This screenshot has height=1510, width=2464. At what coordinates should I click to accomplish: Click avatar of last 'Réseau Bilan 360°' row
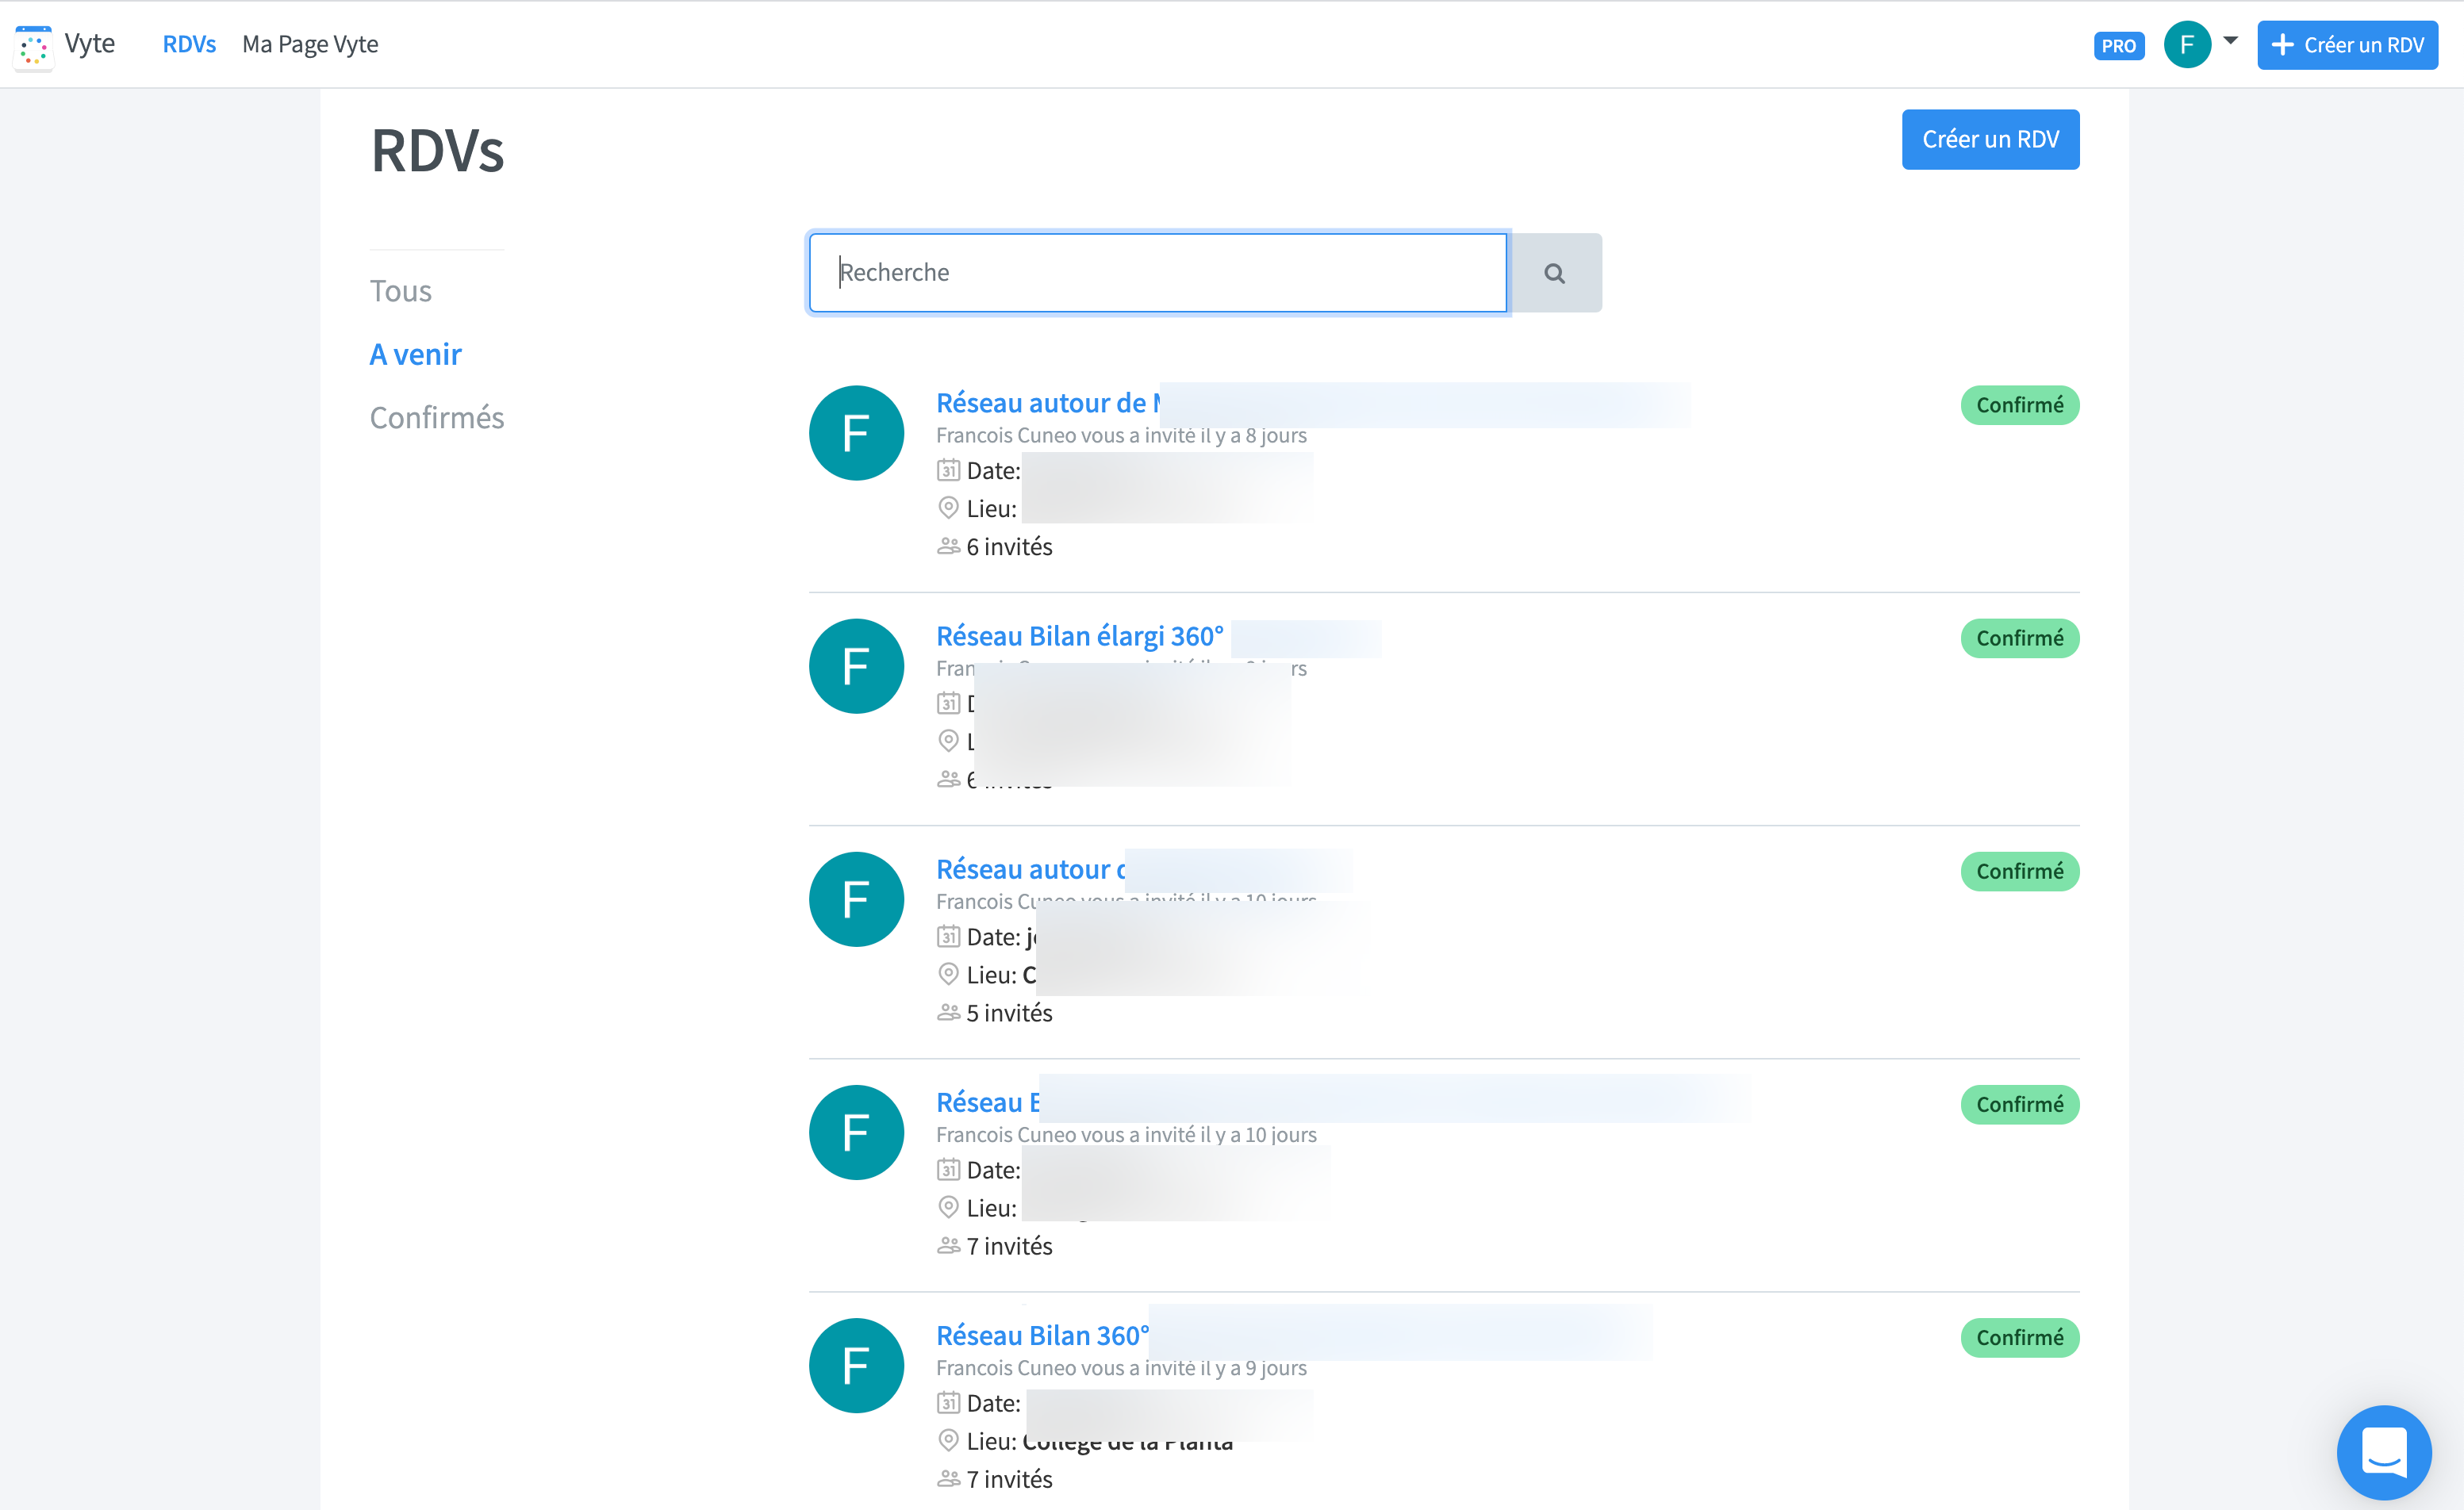[856, 1365]
